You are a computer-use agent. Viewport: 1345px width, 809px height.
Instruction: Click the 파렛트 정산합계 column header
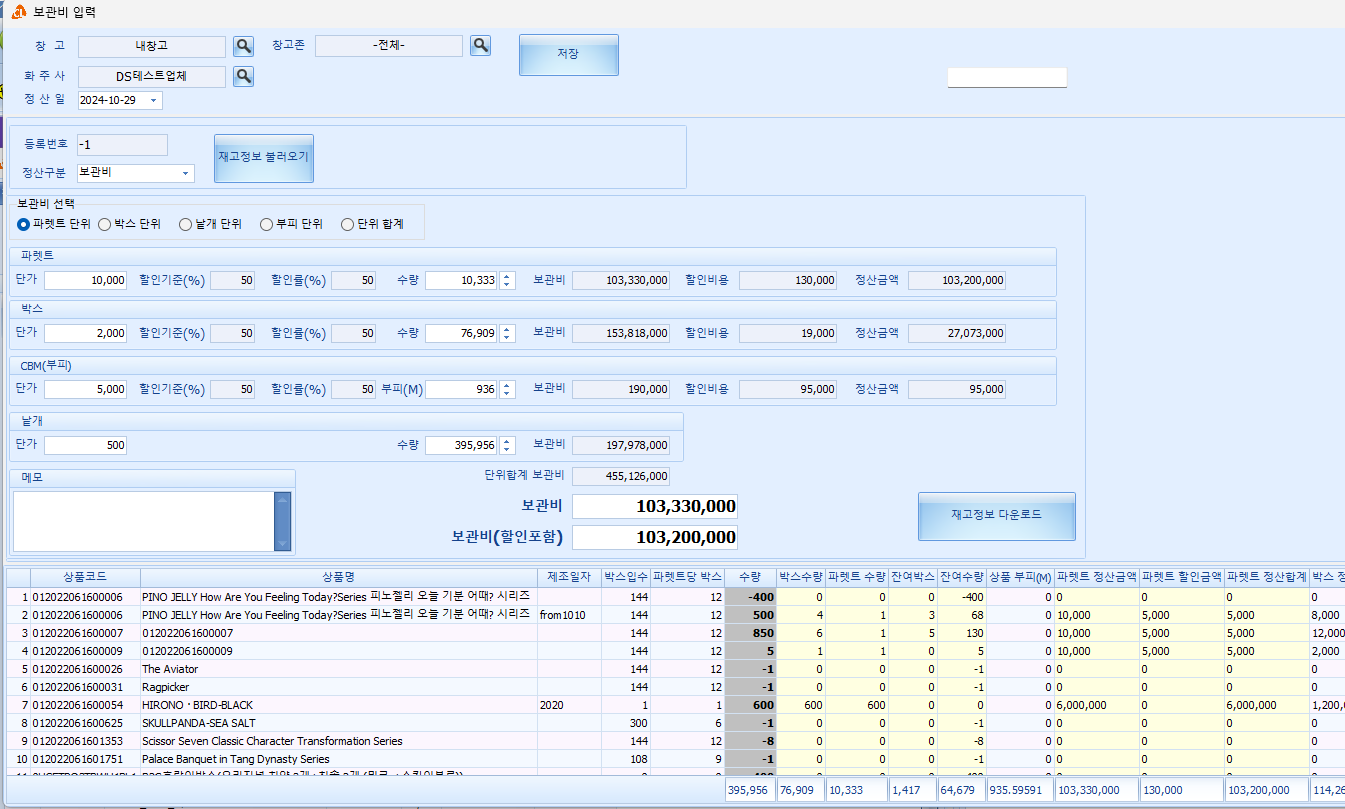tap(1267, 577)
